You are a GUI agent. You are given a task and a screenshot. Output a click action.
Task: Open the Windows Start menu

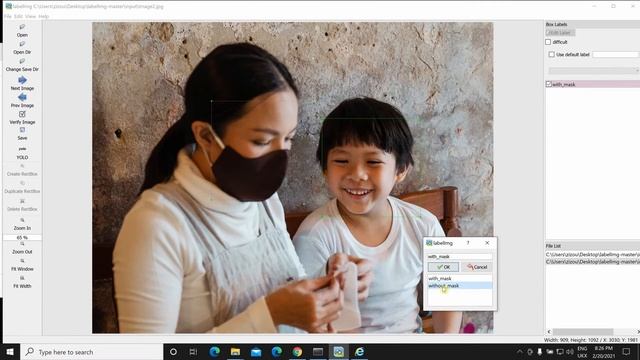click(x=10, y=352)
